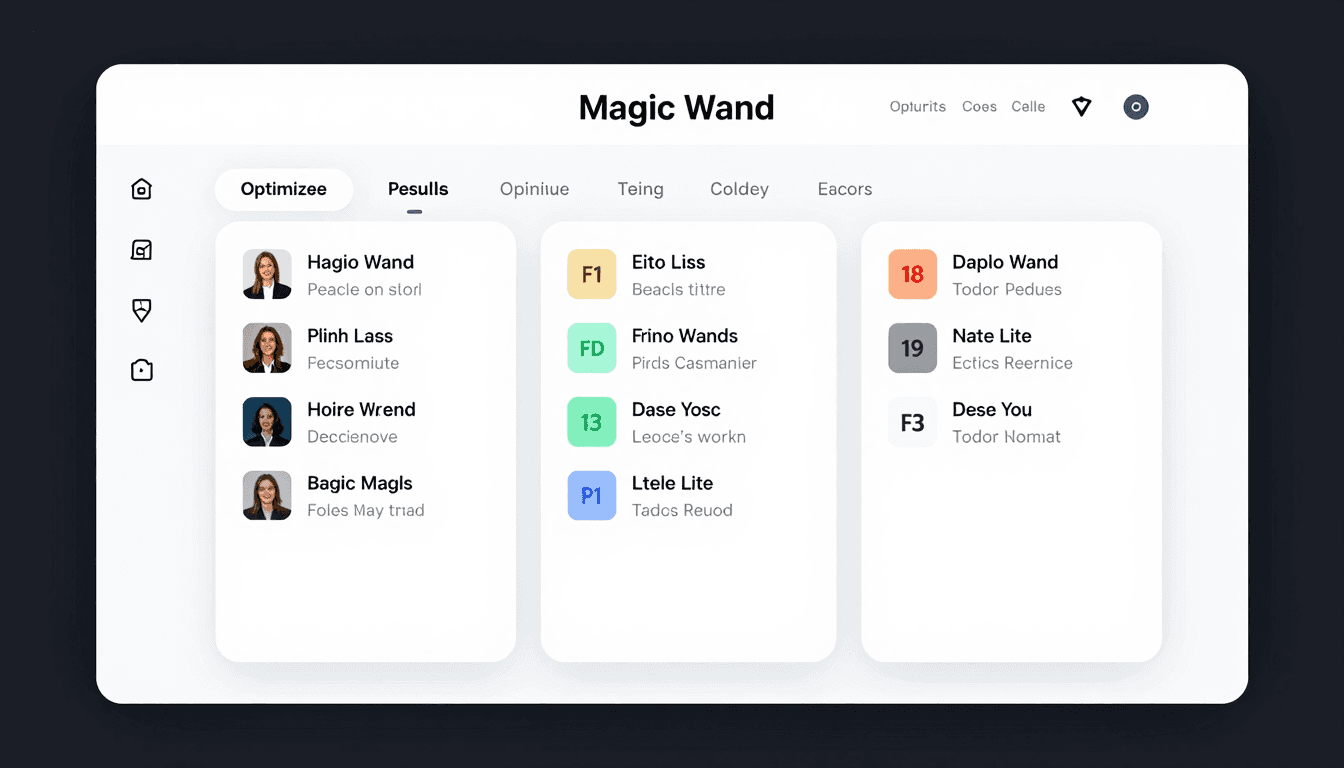This screenshot has width=1344, height=768.
Task: Select the Plinh Lass name
Action: tap(350, 336)
